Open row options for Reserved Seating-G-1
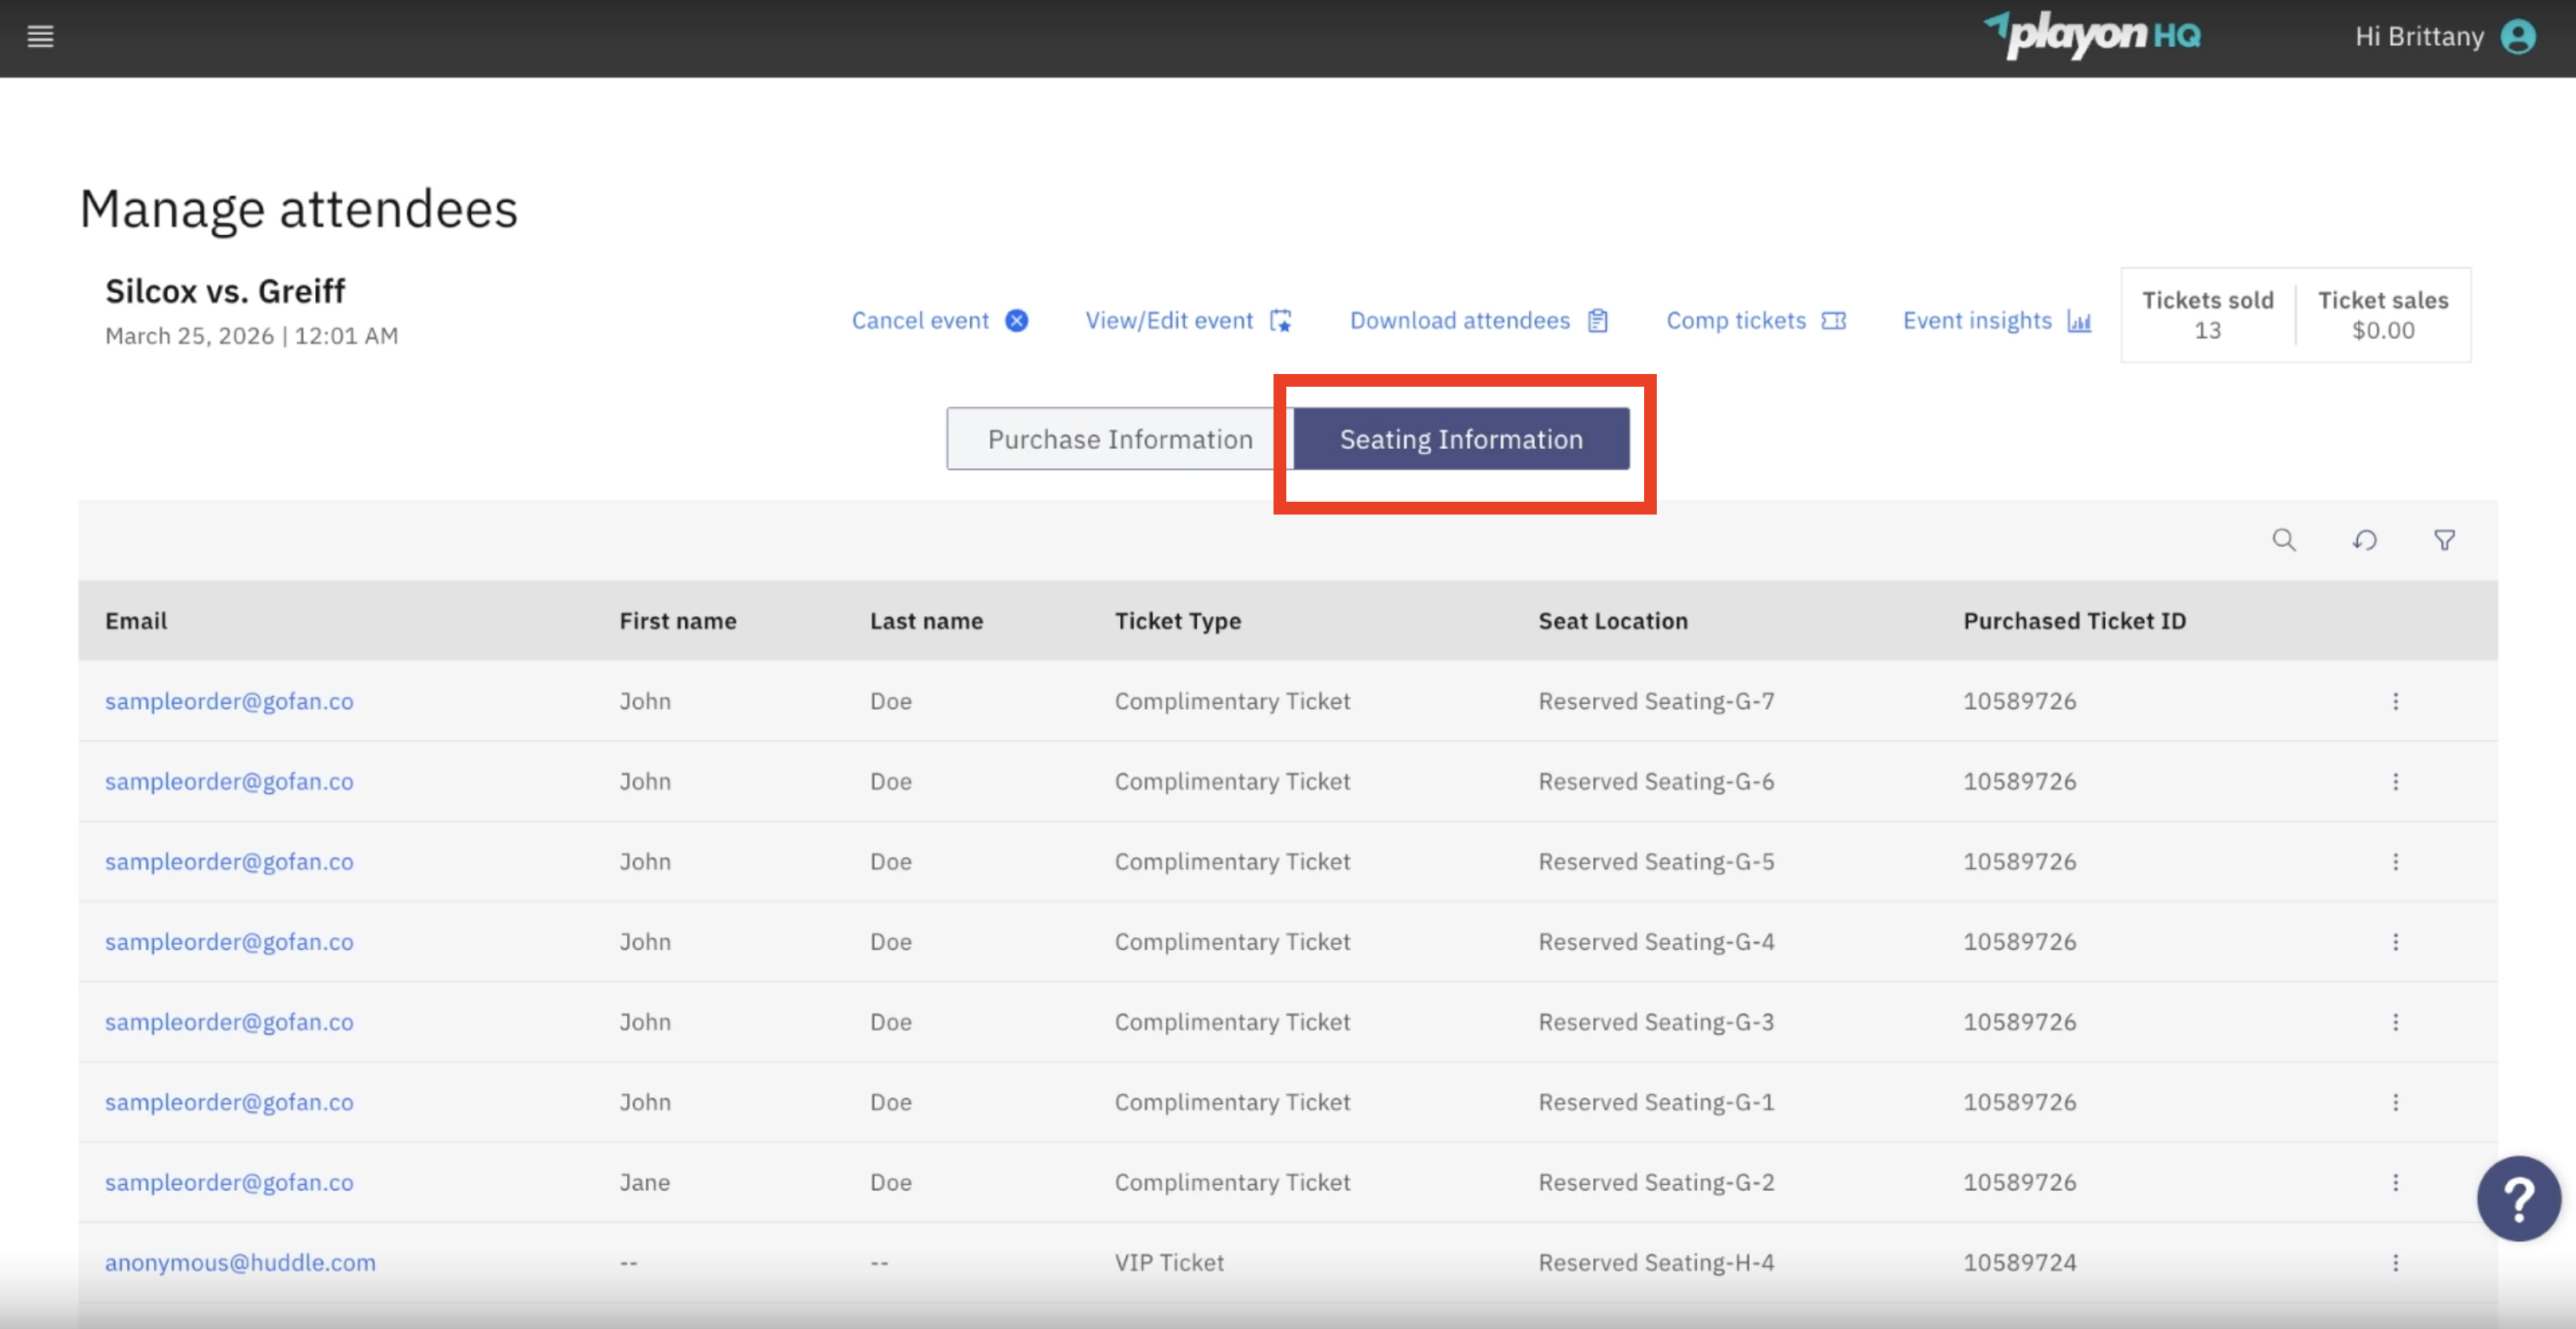2576x1329 pixels. 2395,1102
